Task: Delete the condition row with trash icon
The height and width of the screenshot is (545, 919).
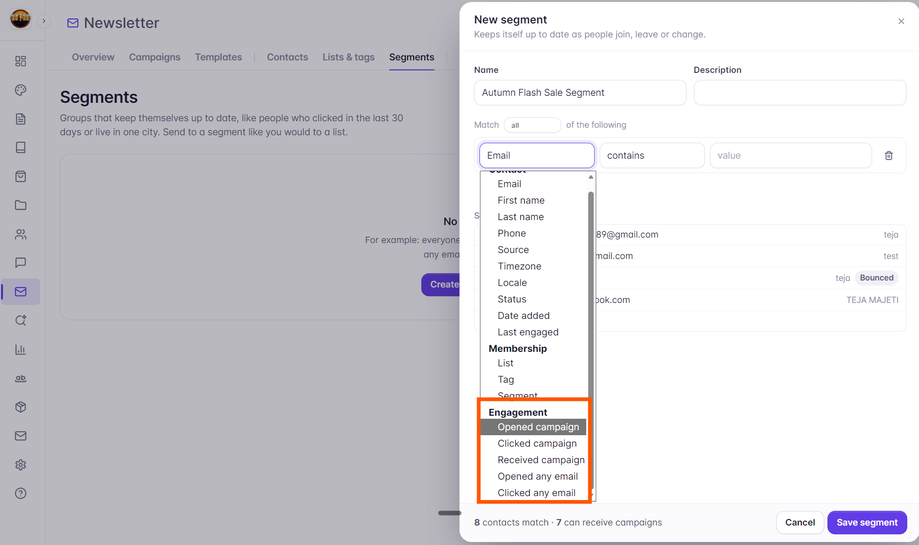Action: (889, 155)
